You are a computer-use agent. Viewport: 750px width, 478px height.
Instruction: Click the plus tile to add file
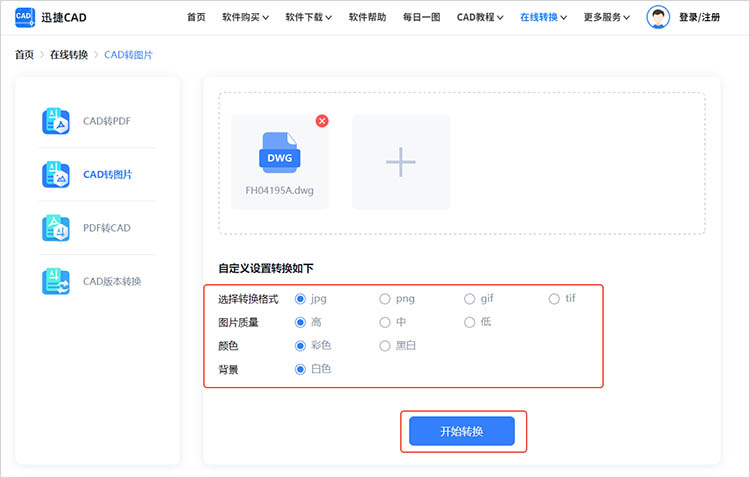point(401,162)
